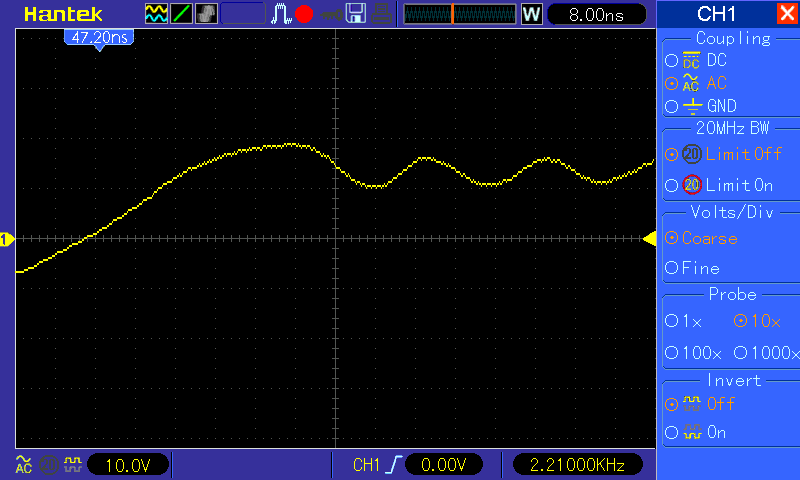Click the CH1 panel title
800x480 pixels.
coord(716,14)
